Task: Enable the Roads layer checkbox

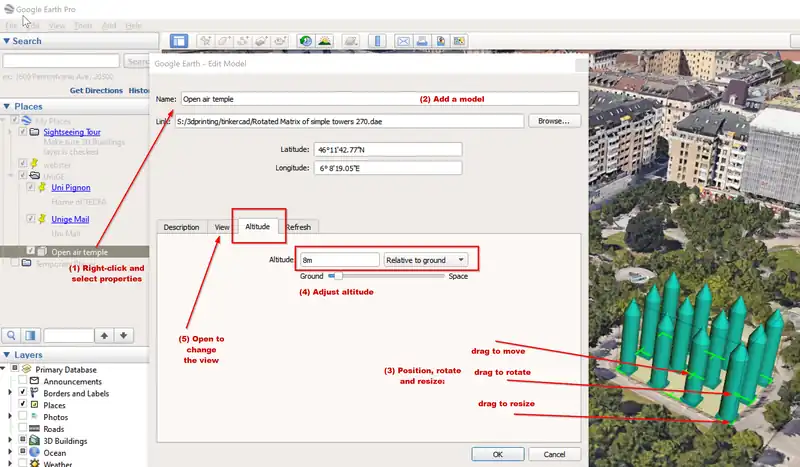Action: click(x=23, y=429)
